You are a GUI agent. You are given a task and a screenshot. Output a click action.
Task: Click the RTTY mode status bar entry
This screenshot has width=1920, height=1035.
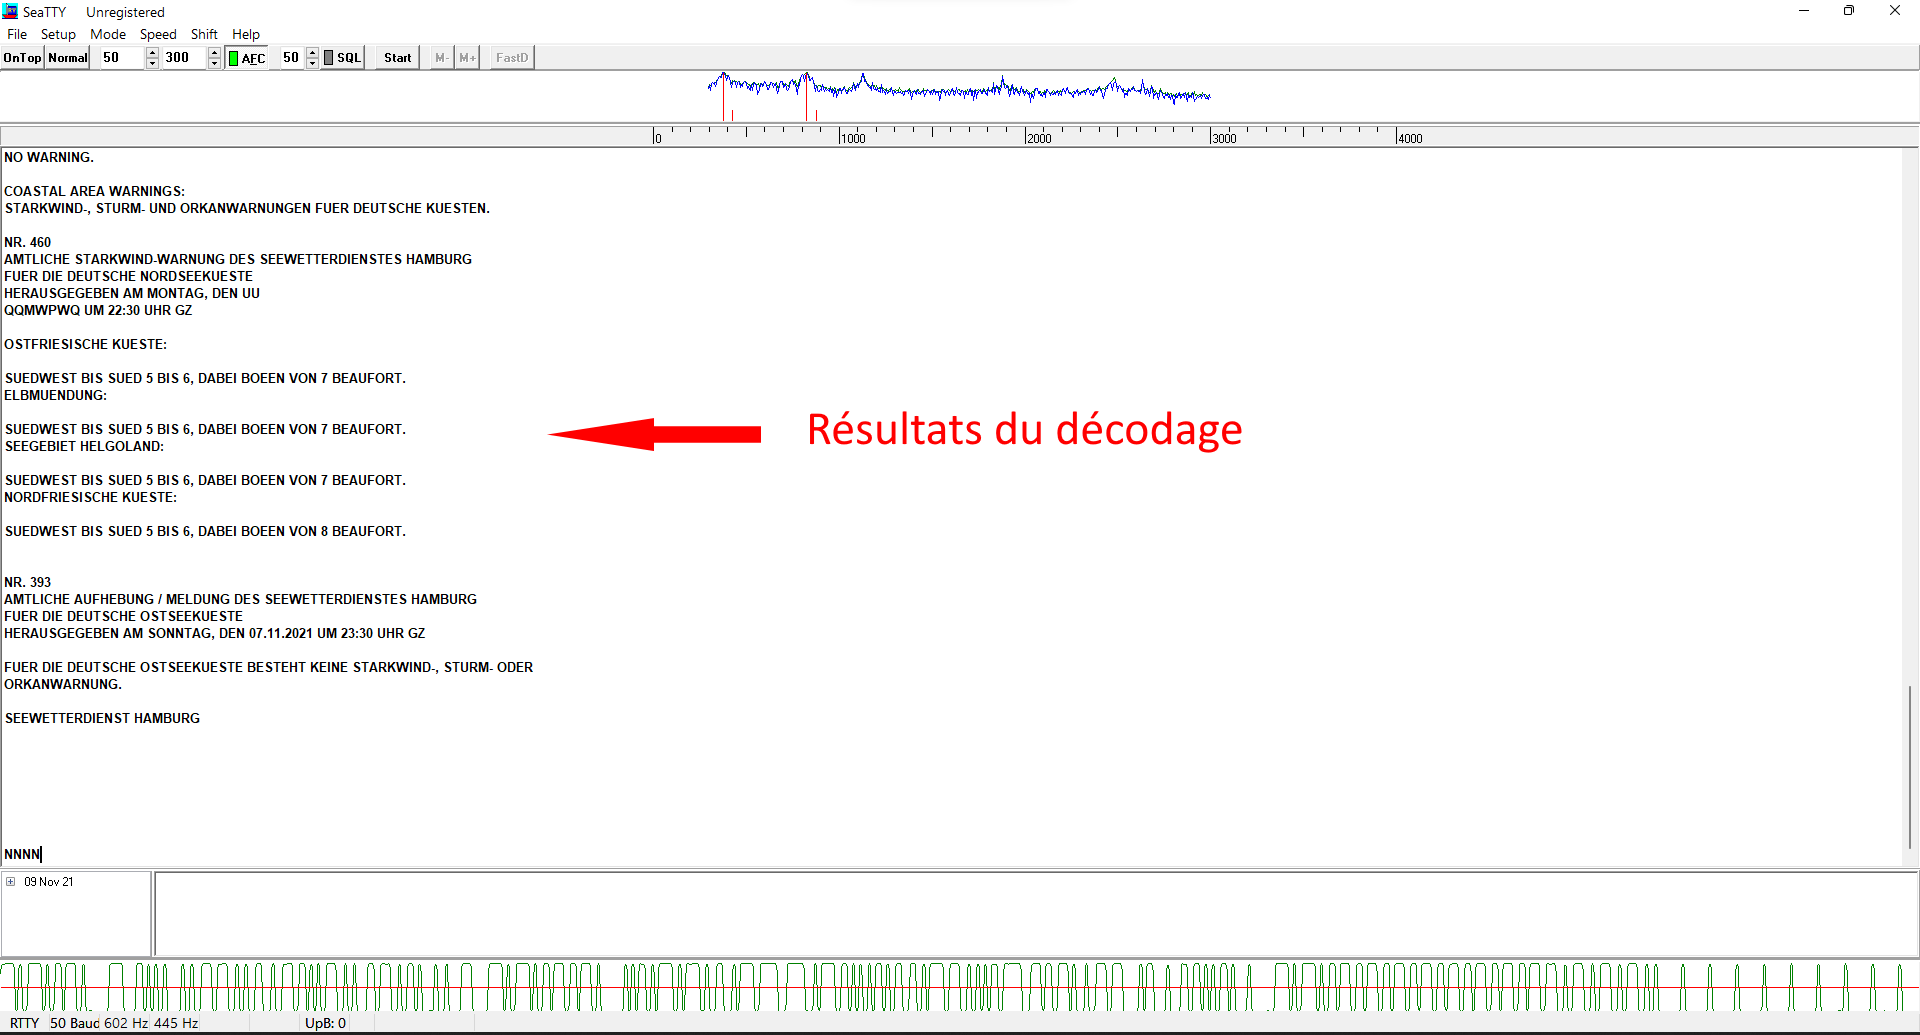point(24,1023)
